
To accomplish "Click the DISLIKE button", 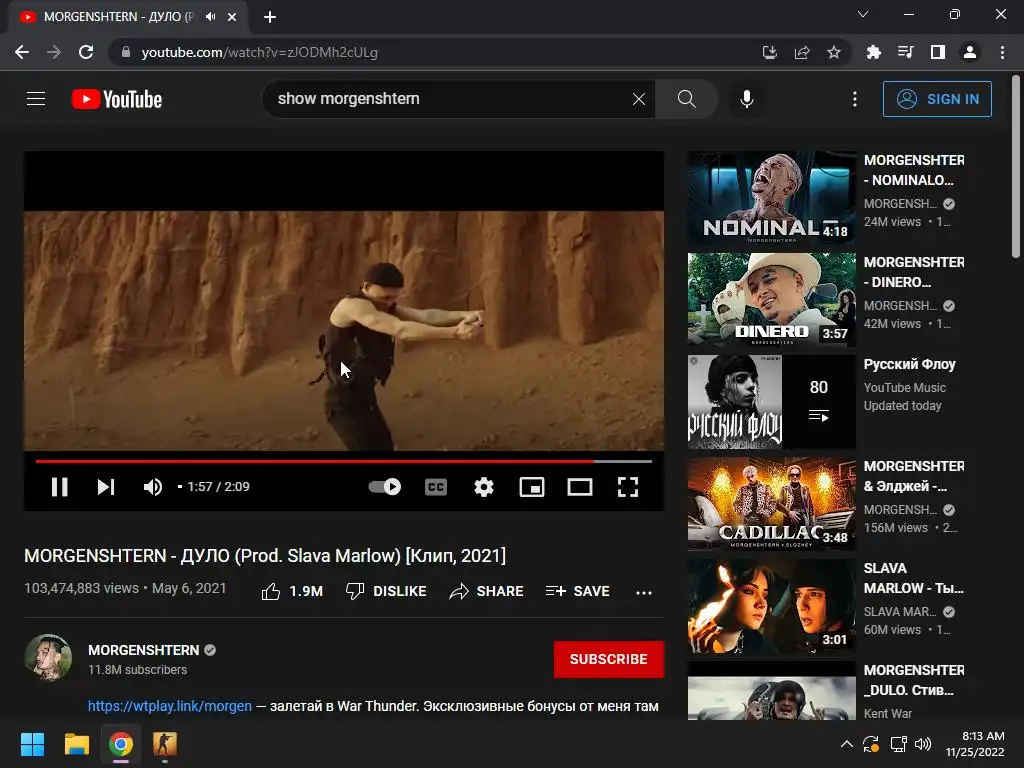I will tap(386, 592).
